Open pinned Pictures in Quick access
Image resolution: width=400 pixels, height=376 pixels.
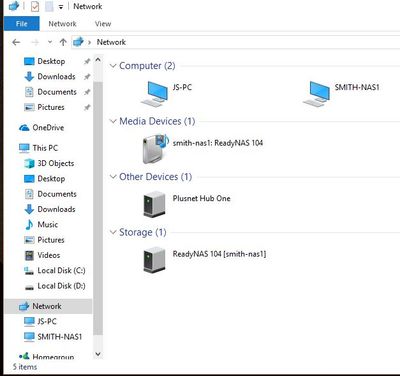(51, 107)
